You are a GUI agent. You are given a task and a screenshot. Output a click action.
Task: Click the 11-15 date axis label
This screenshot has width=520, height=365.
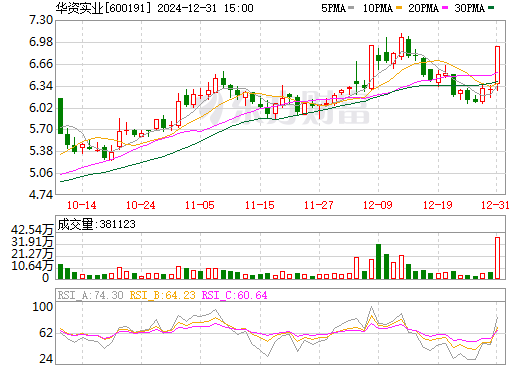coord(260,205)
